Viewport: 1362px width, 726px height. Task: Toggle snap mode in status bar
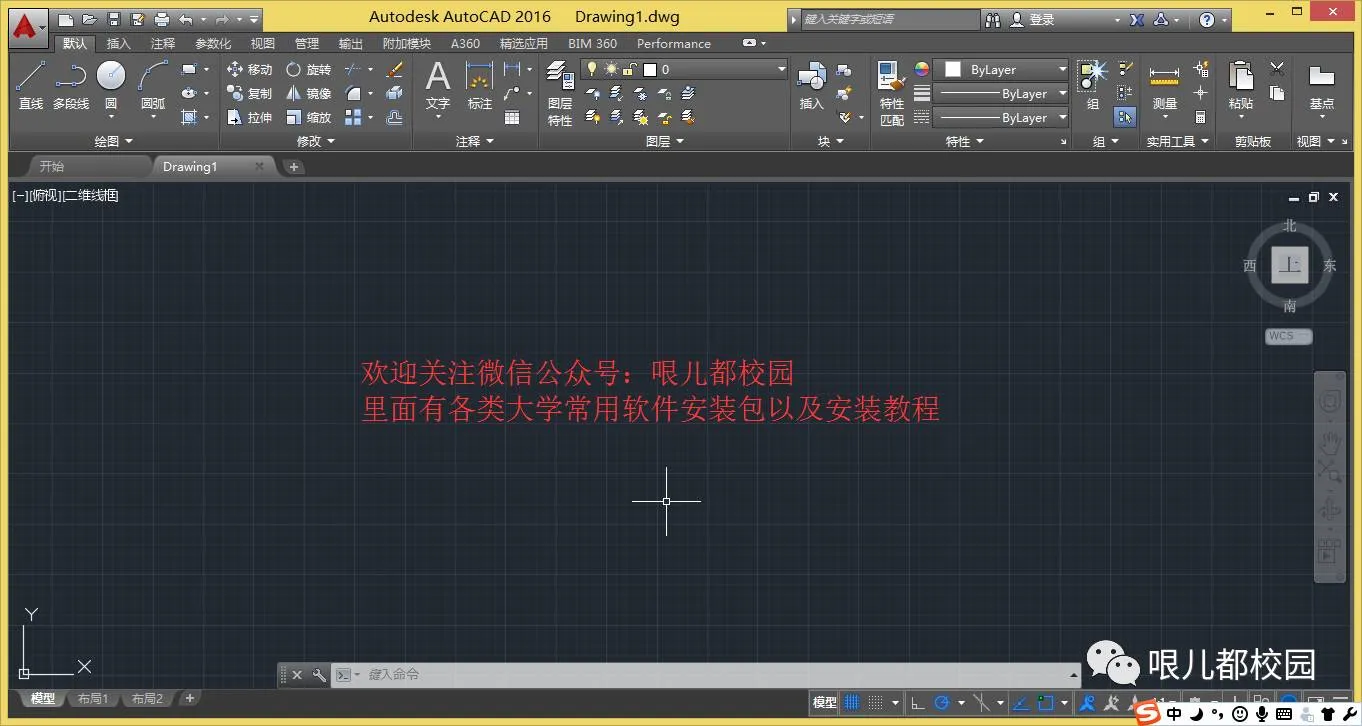click(x=875, y=703)
